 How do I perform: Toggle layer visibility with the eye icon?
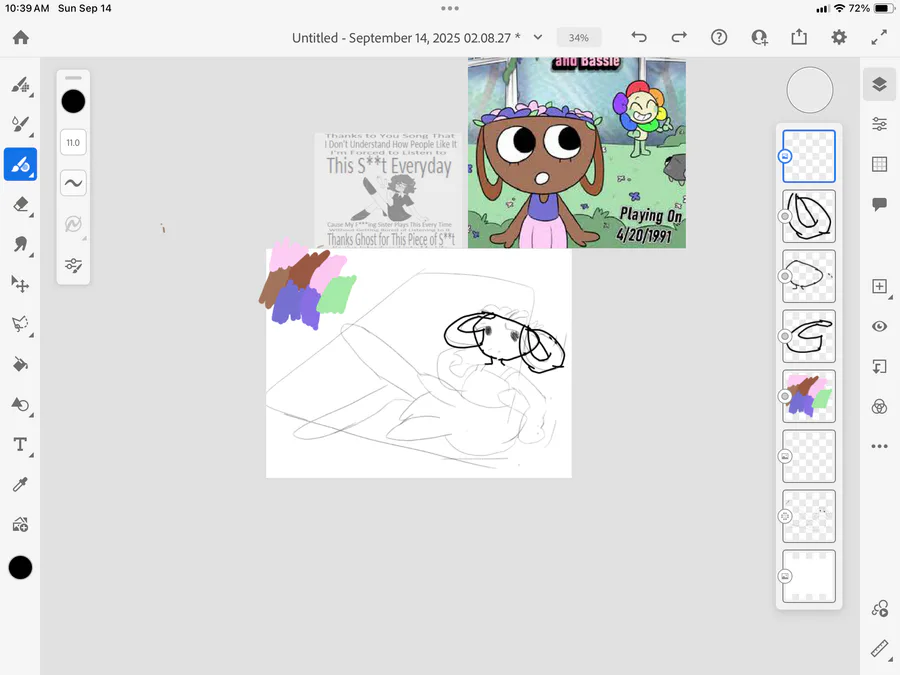[x=879, y=327]
